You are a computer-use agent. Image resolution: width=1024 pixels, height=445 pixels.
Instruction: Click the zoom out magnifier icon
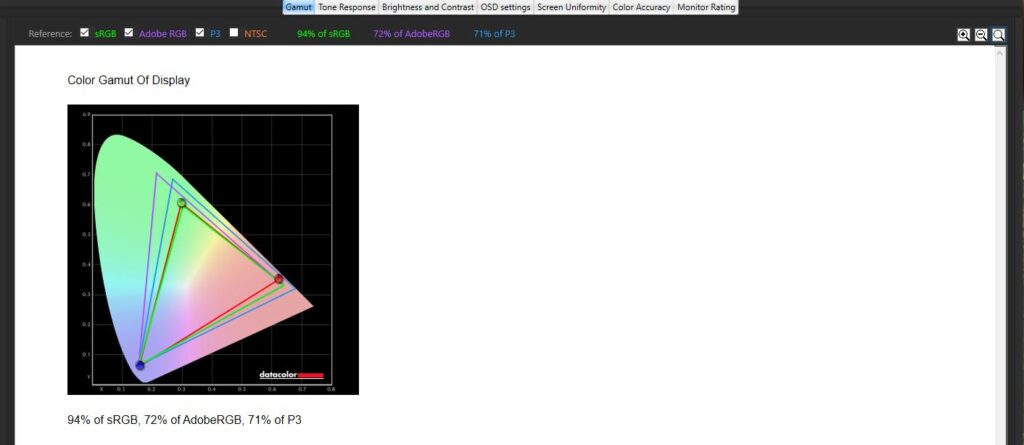point(981,34)
